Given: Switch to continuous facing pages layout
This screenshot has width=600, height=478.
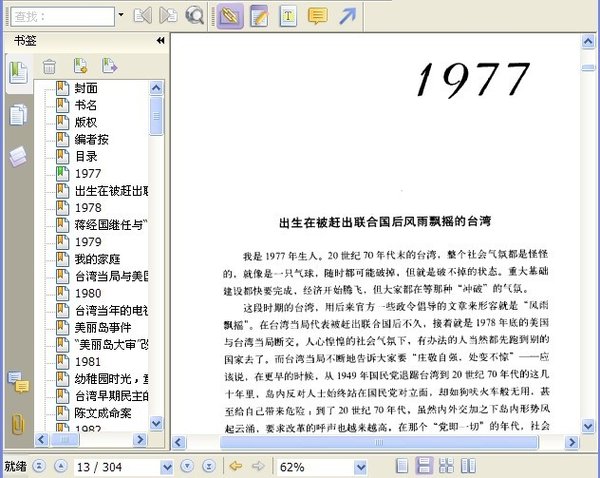Looking at the screenshot, I should tap(446, 466).
